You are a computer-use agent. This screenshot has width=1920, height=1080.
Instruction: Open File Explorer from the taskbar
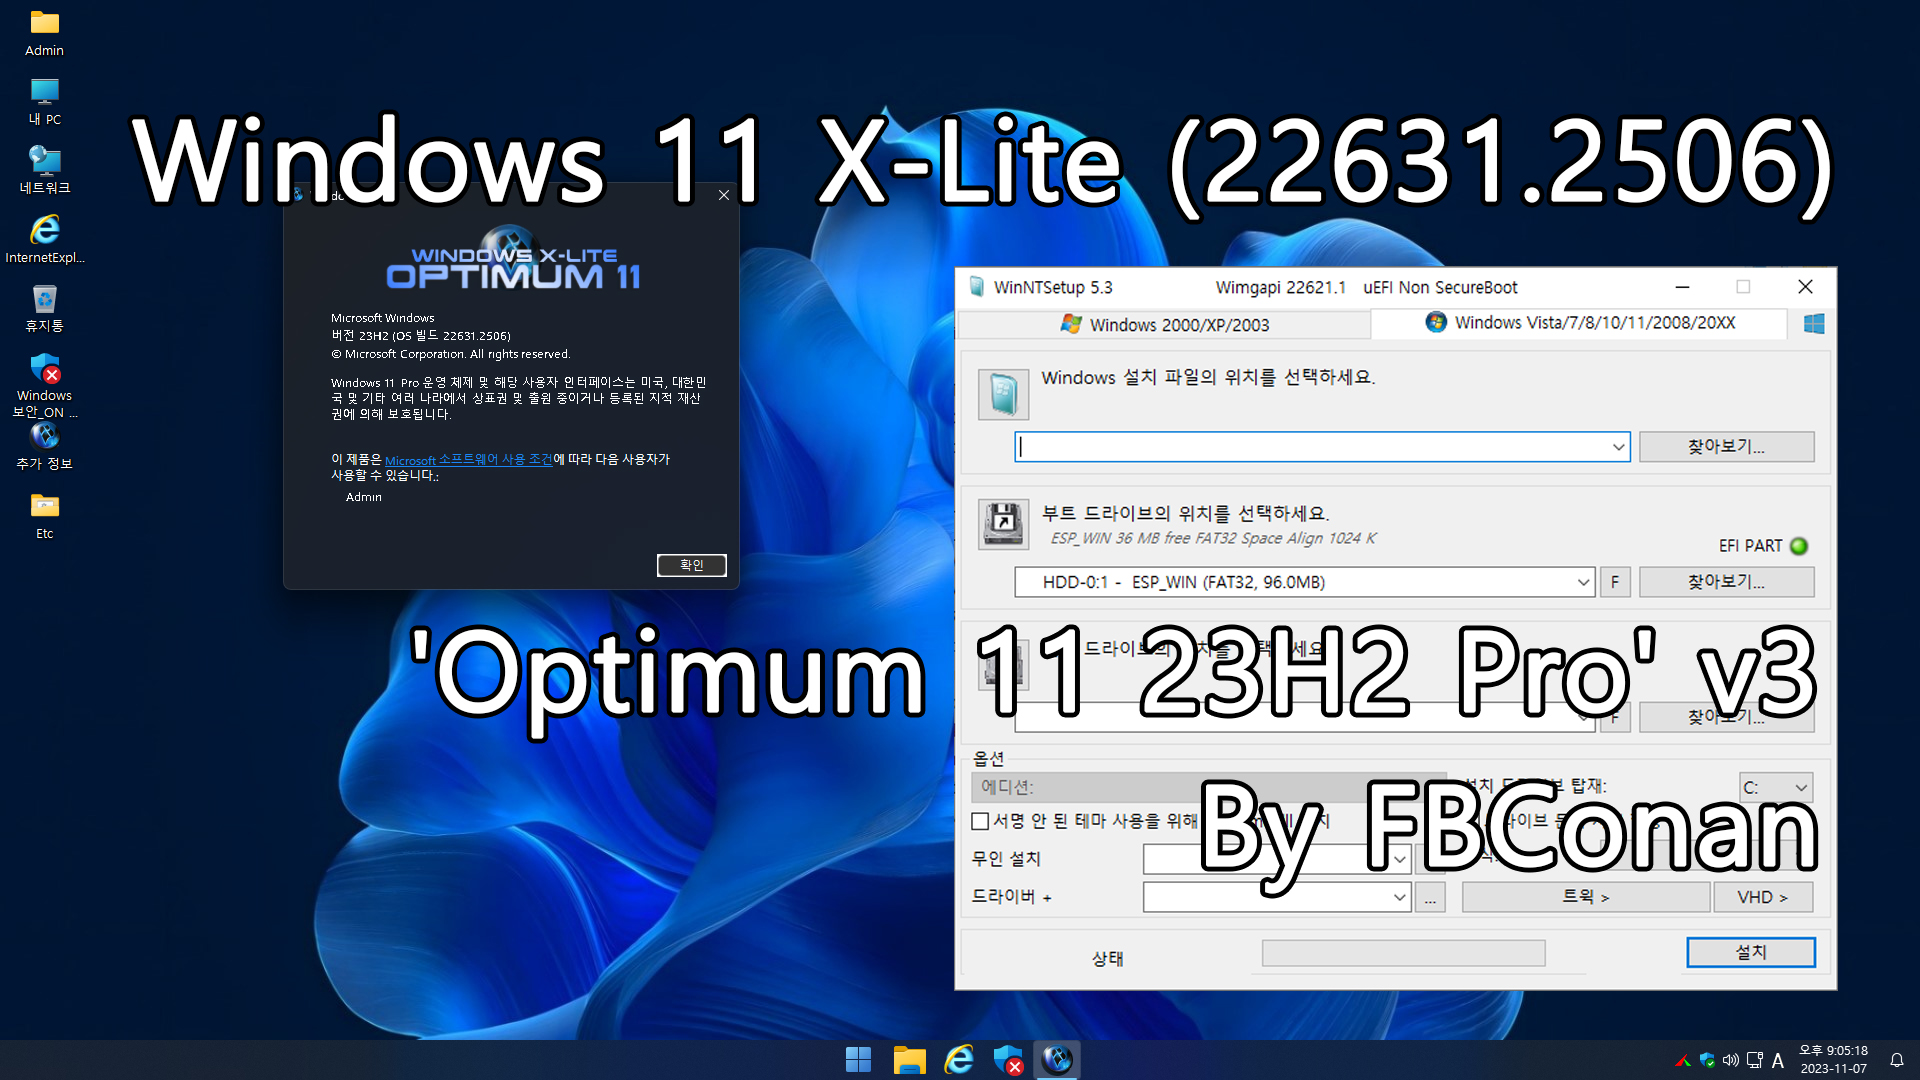click(909, 1059)
